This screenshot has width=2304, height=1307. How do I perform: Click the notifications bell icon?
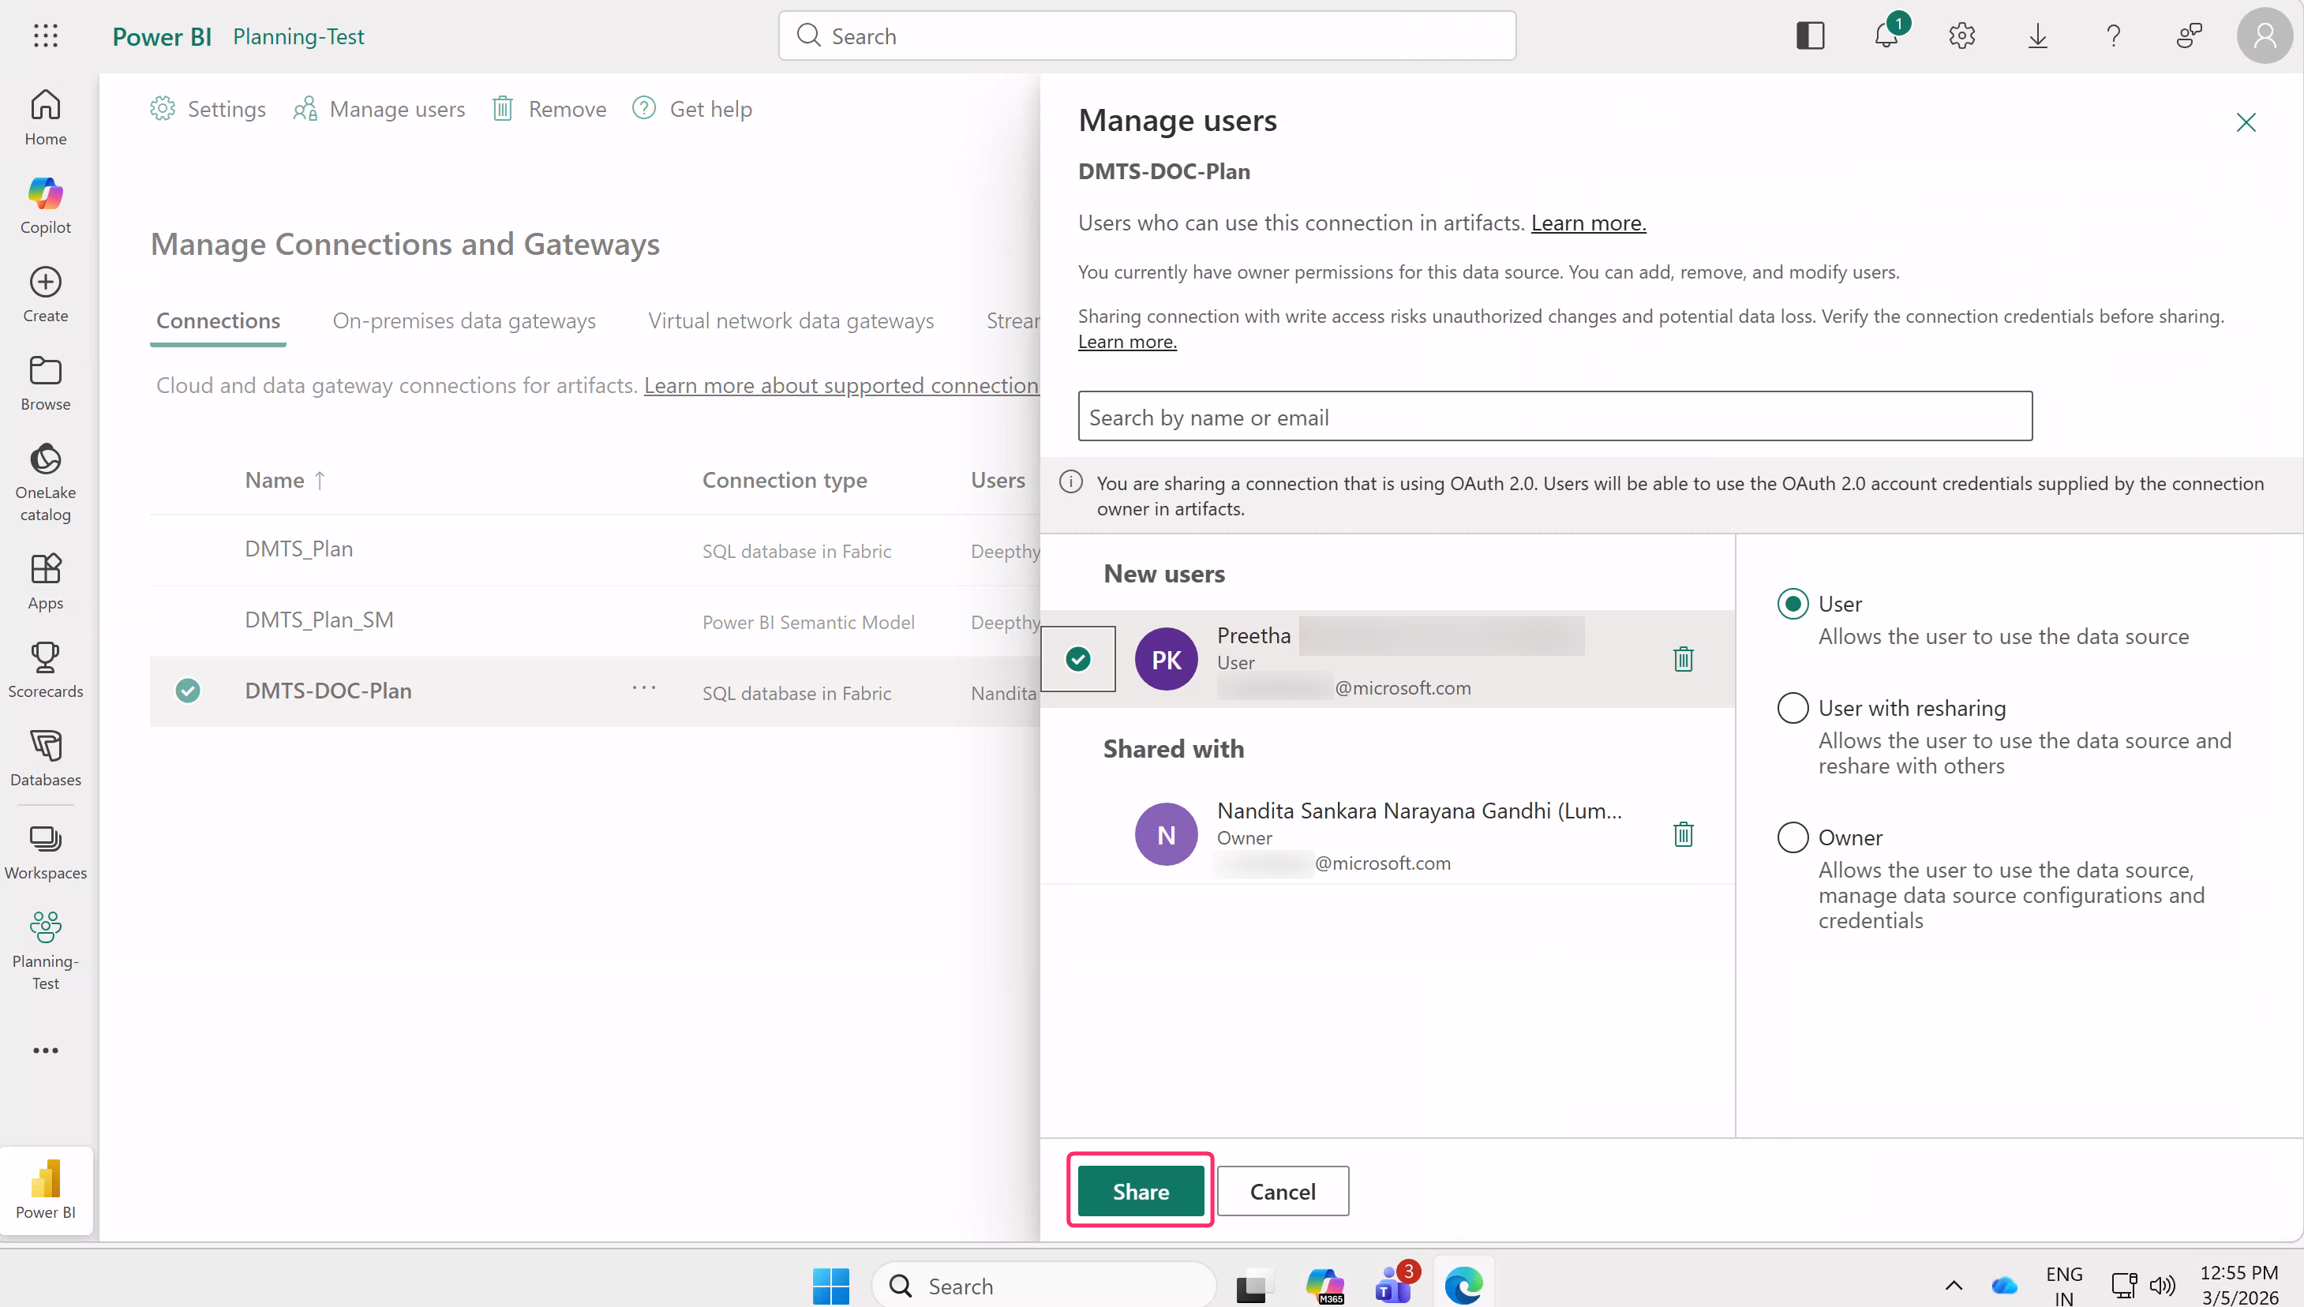[1885, 36]
